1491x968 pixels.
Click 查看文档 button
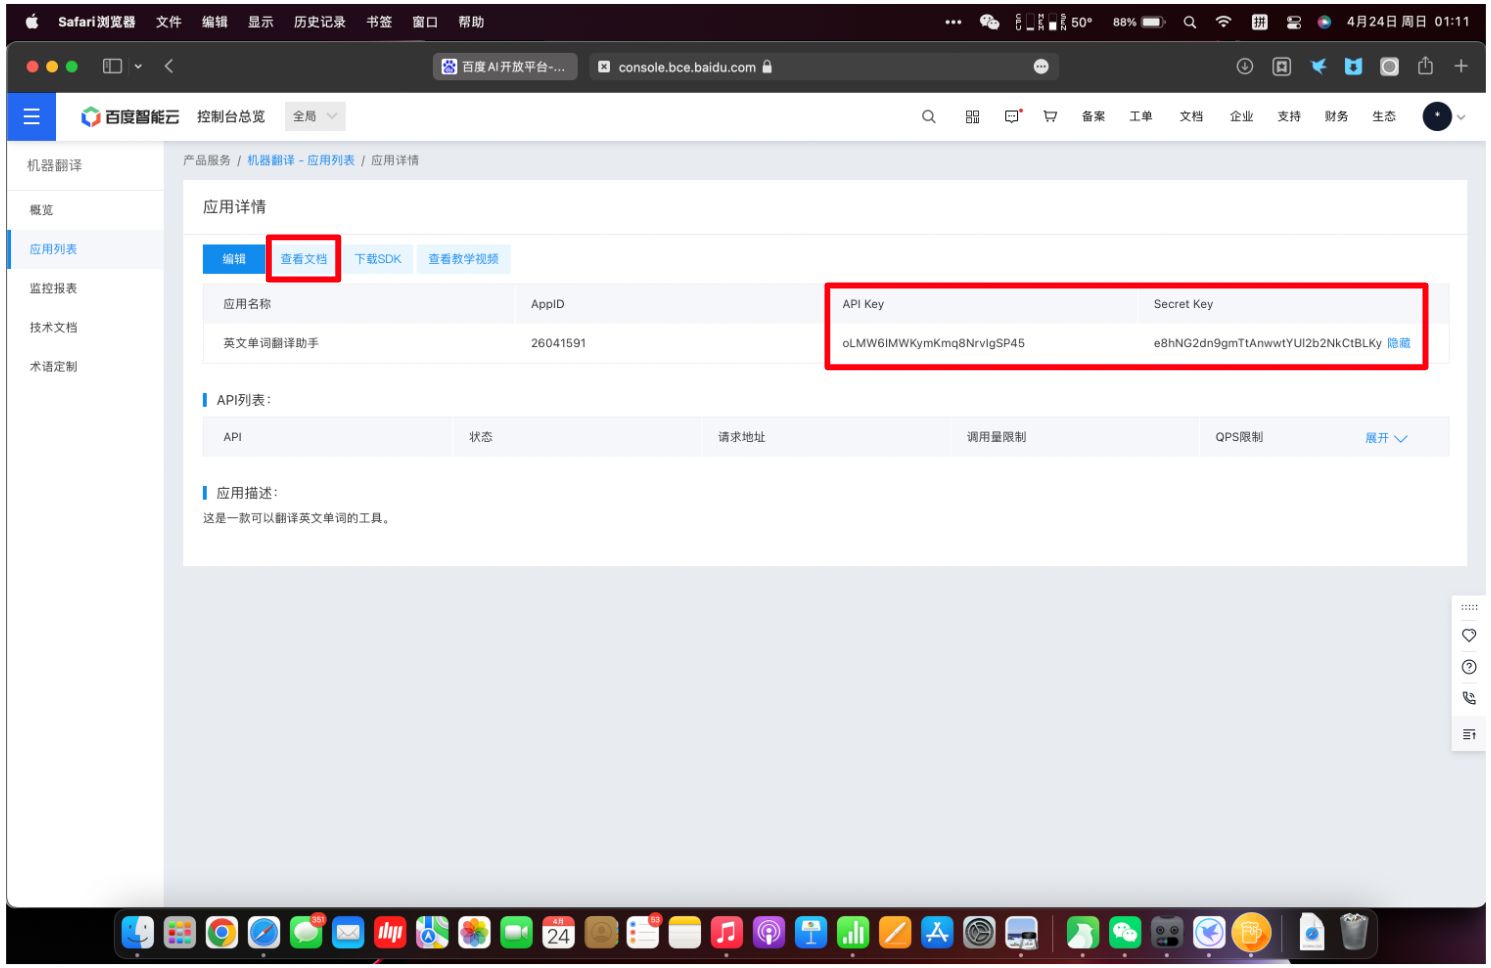pos(303,259)
